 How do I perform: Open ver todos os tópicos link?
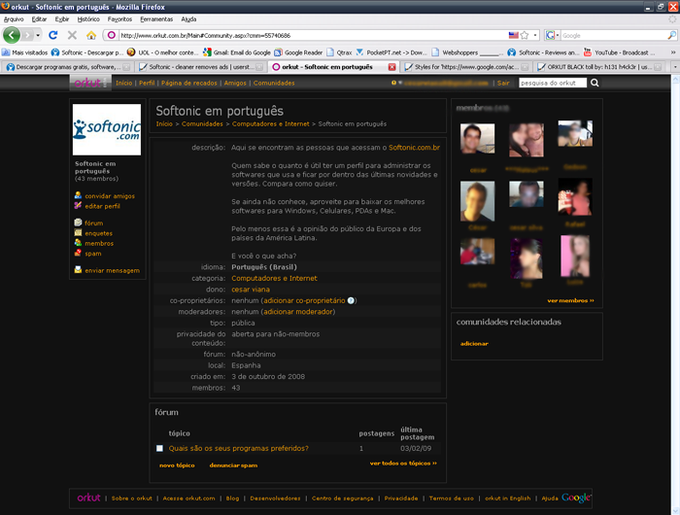point(403,463)
